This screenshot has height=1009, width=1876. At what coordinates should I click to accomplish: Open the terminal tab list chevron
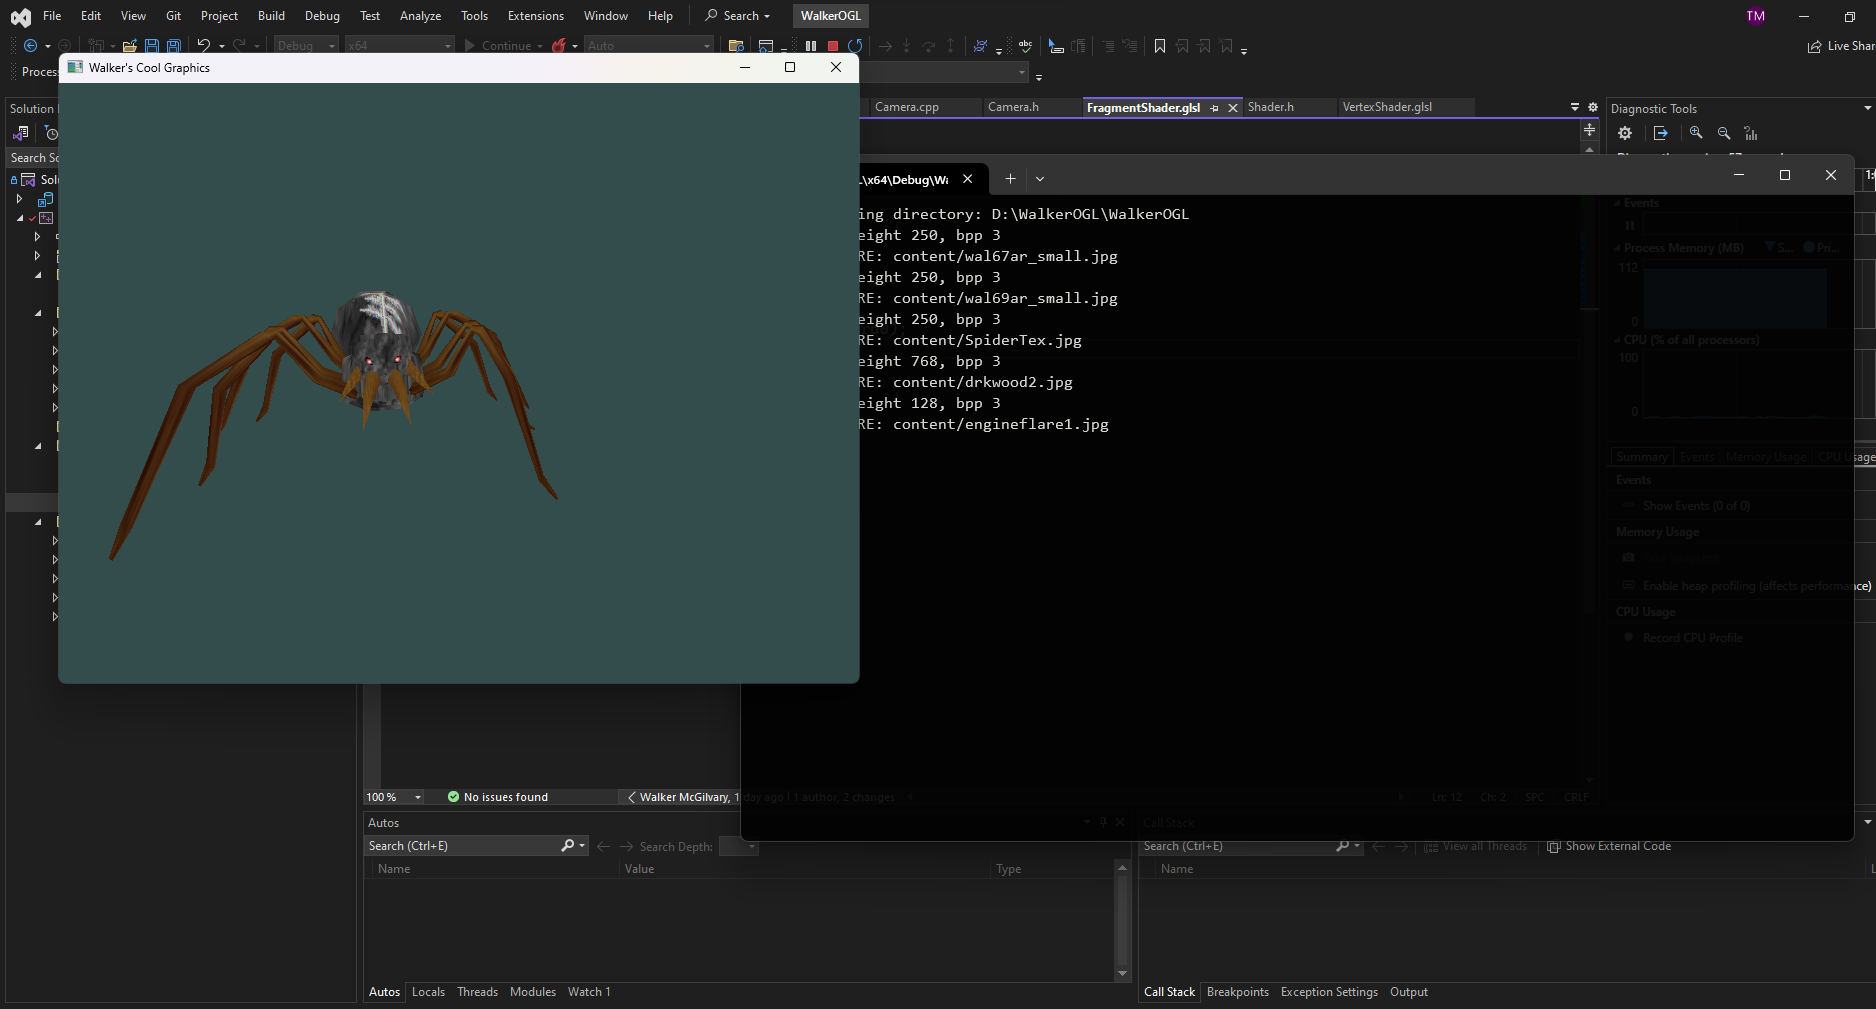(x=1040, y=178)
